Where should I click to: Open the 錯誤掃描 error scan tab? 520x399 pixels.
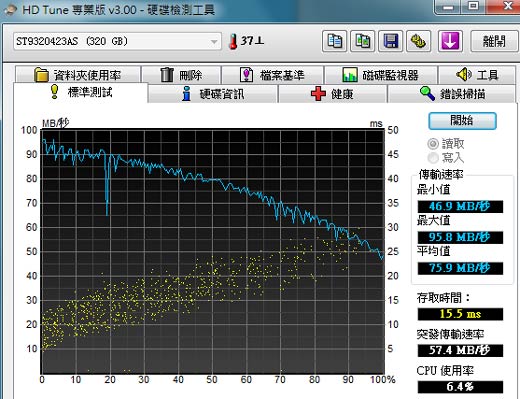point(452,94)
